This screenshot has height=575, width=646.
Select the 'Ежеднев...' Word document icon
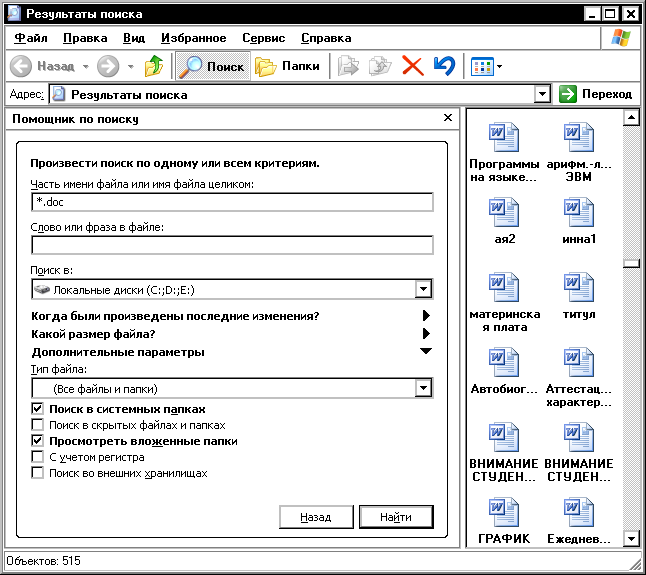(579, 512)
